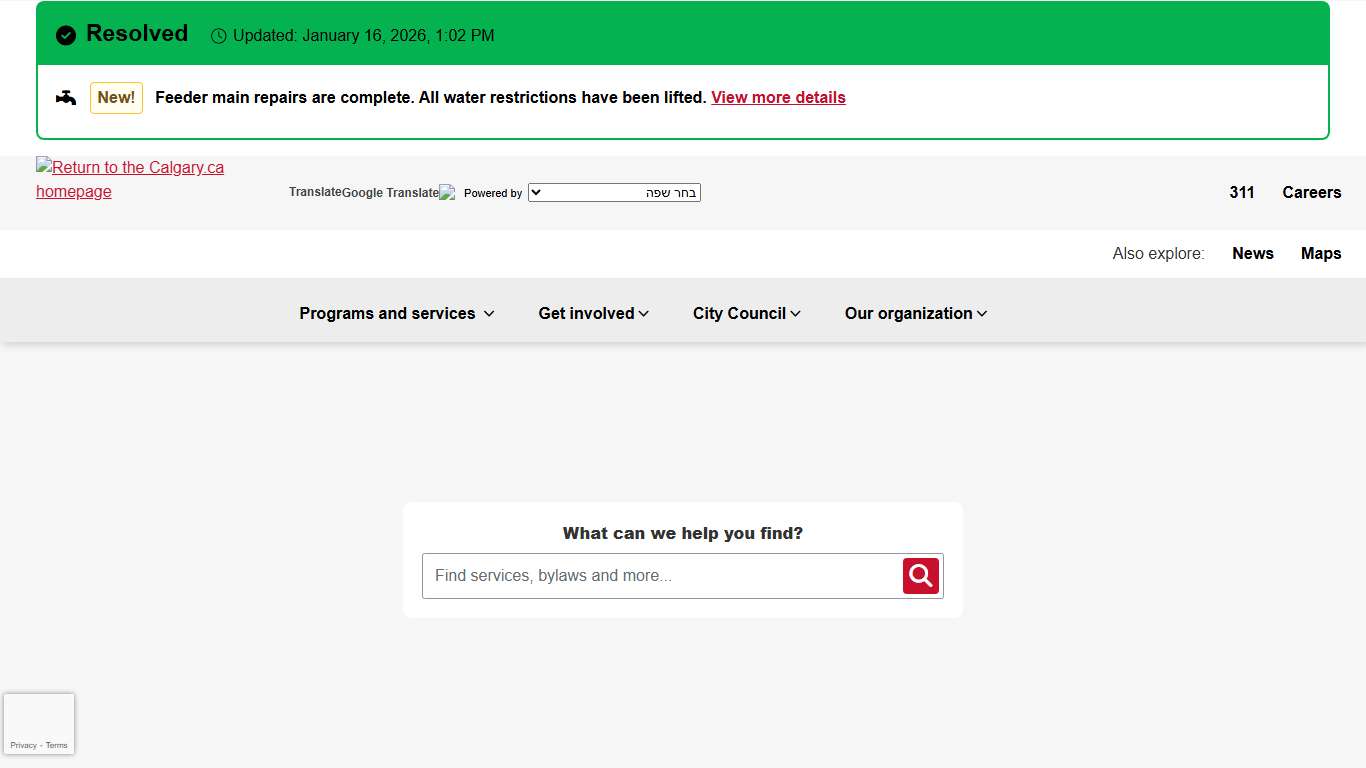Open the Google Translate language dropdown
This screenshot has height=768, width=1366.
coord(614,192)
